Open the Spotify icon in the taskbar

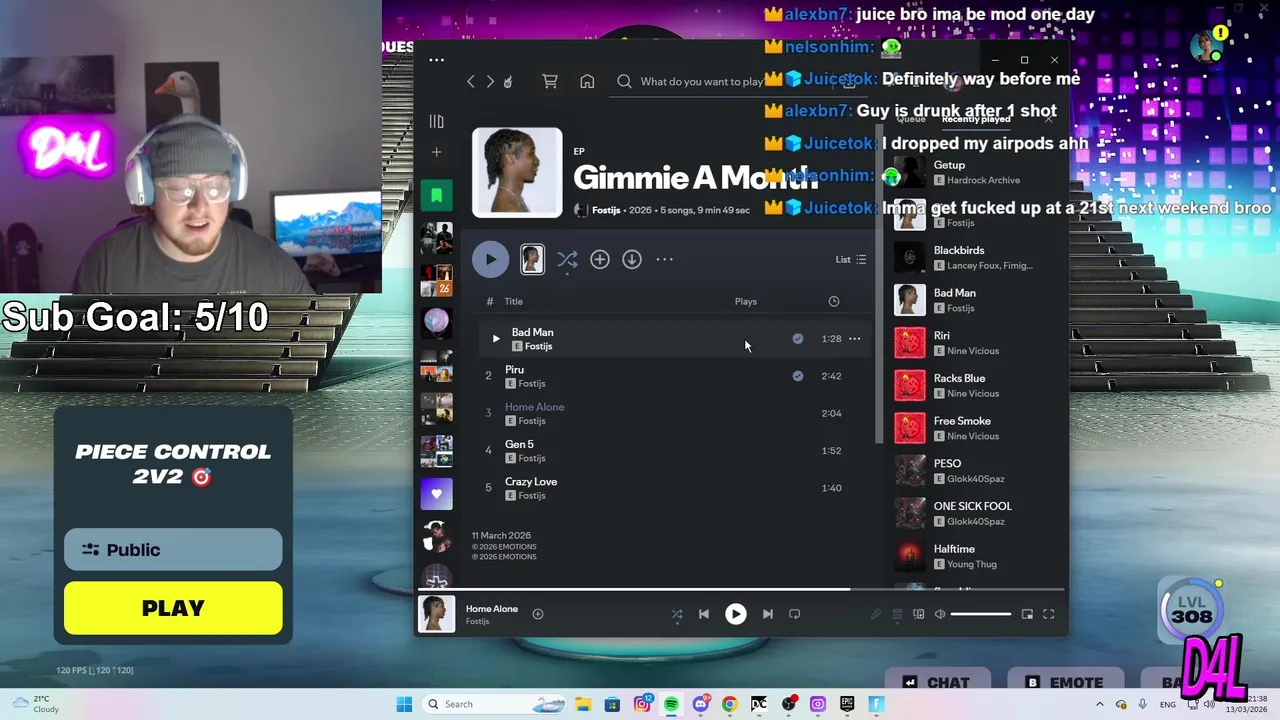click(x=671, y=704)
